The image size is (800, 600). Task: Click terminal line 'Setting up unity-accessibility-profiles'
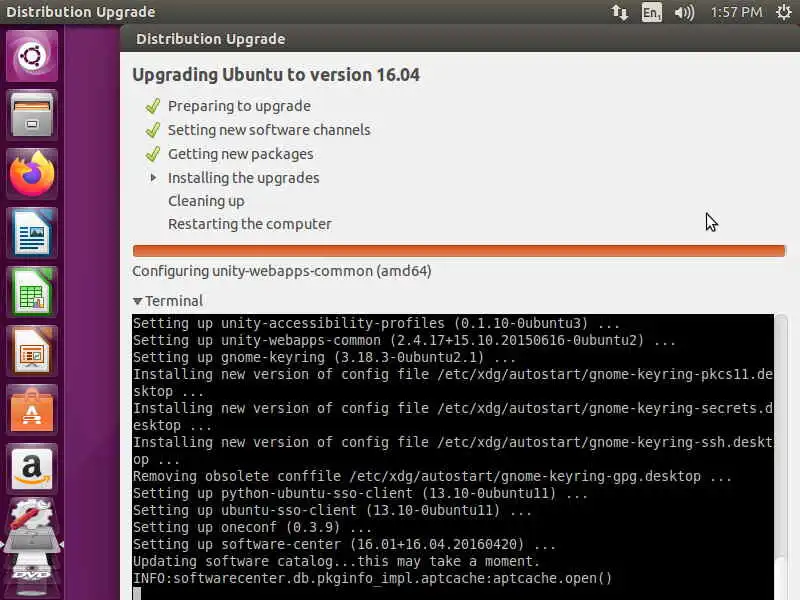point(377,323)
